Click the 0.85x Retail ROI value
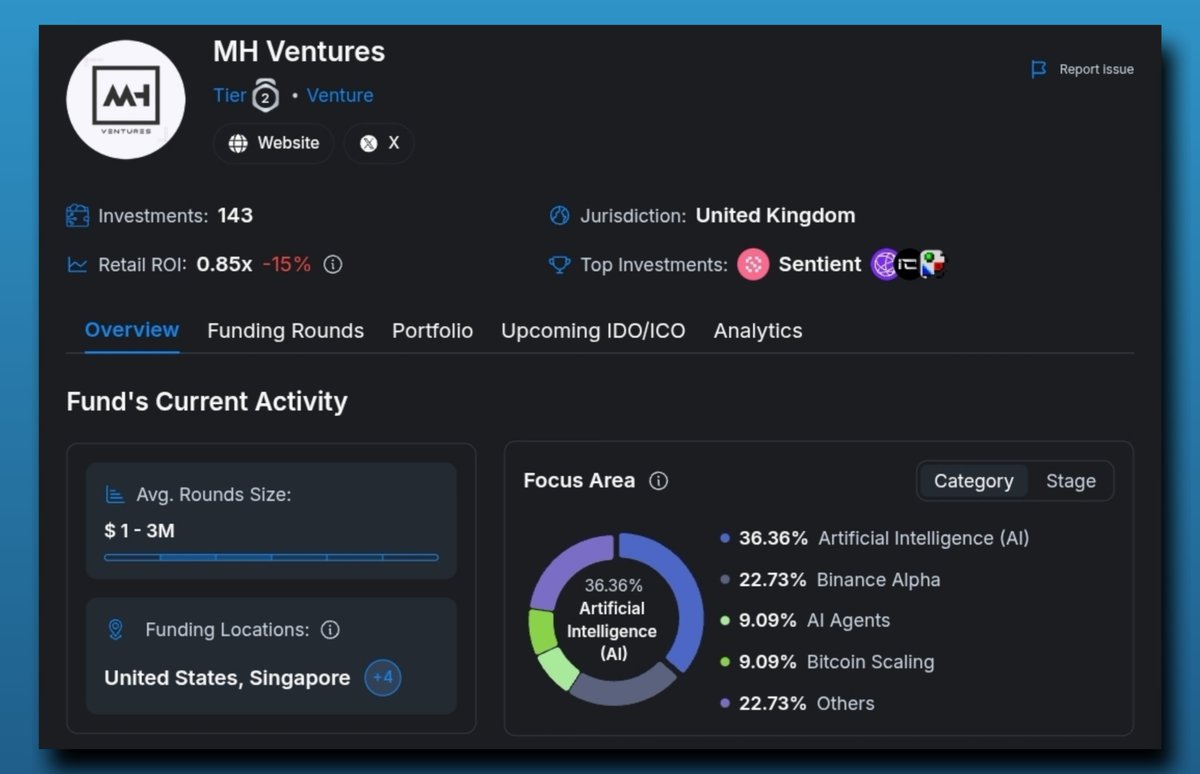The width and height of the screenshot is (1200, 774). click(x=224, y=265)
